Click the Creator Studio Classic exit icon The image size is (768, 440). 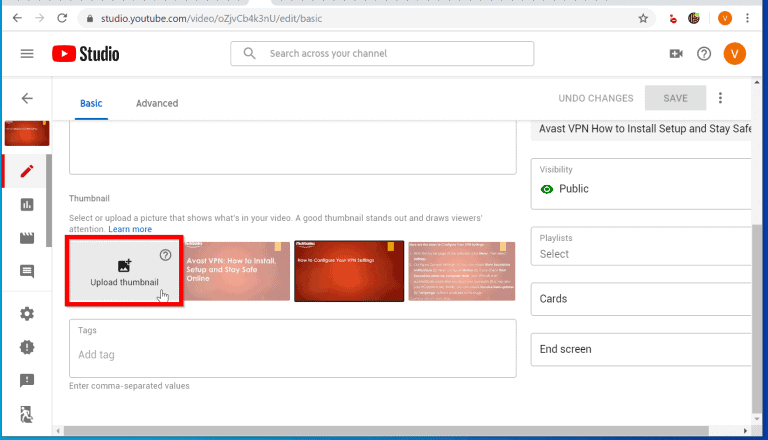(27, 414)
